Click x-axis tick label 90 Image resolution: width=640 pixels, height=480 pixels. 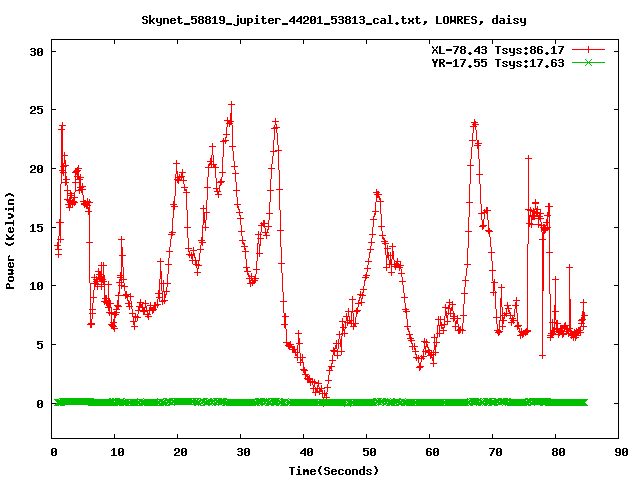[621, 452]
